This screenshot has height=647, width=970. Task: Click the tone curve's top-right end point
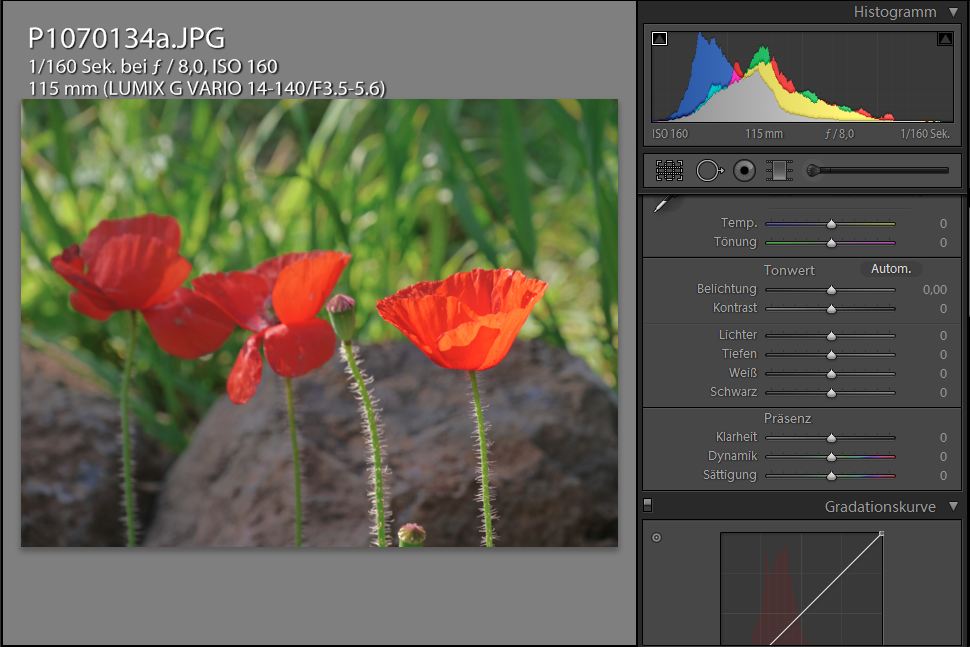[x=882, y=533]
